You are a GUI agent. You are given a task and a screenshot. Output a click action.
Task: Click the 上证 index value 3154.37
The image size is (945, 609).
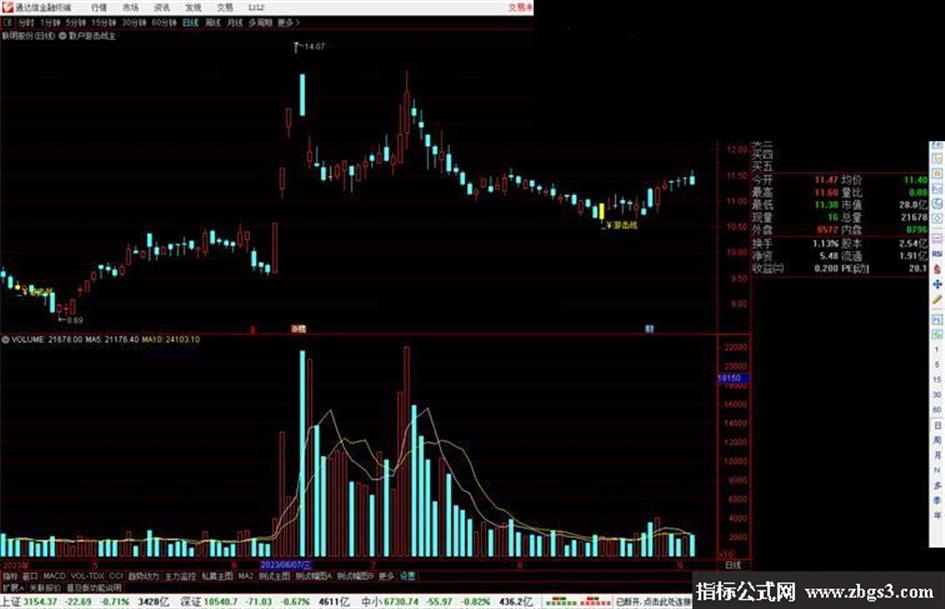(x=40, y=602)
